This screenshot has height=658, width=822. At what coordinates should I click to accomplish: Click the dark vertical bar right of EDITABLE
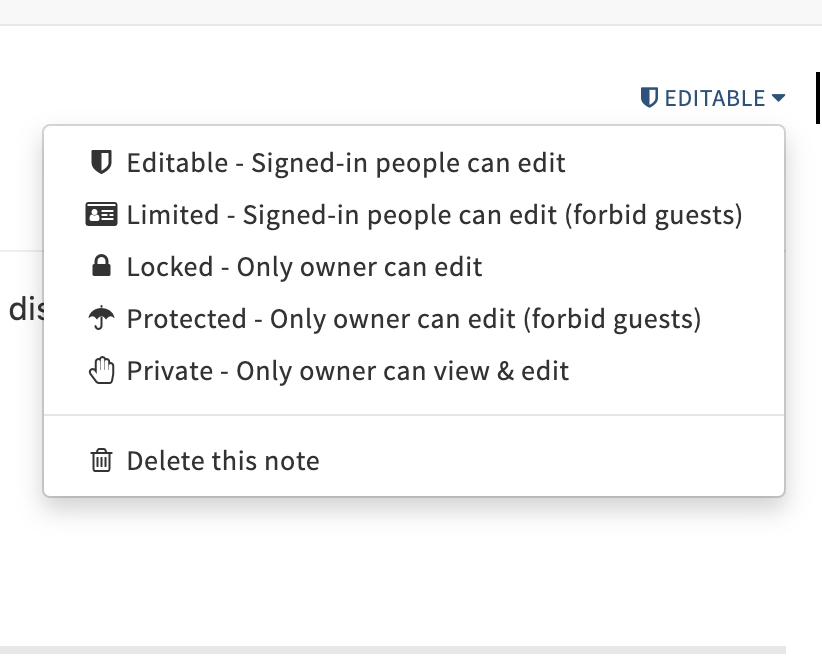coord(818,98)
